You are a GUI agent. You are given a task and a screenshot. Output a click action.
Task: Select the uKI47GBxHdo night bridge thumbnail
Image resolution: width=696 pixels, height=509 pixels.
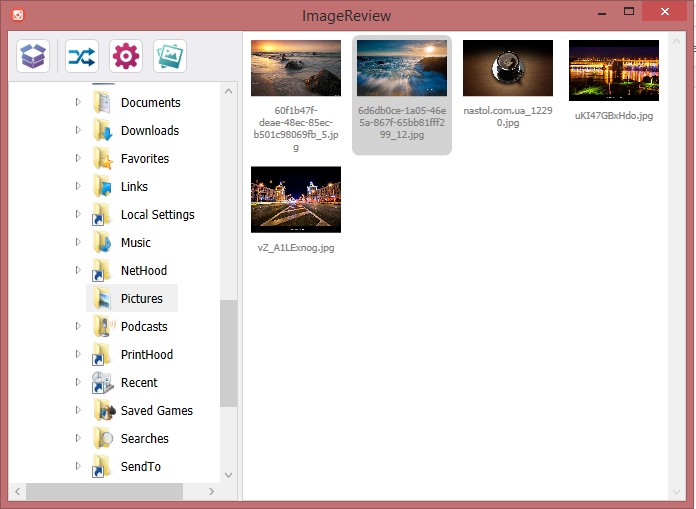(614, 70)
